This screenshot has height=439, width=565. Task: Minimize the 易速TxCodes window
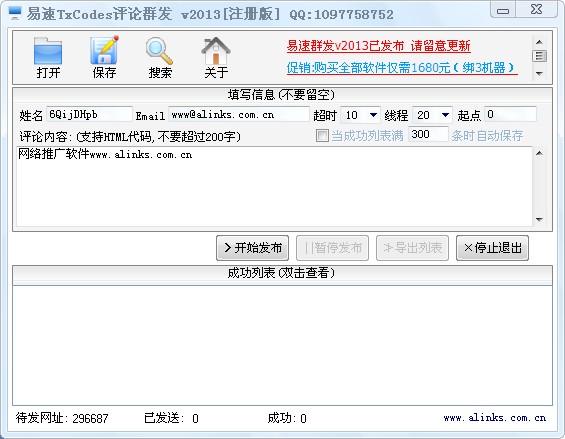tap(503, 9)
